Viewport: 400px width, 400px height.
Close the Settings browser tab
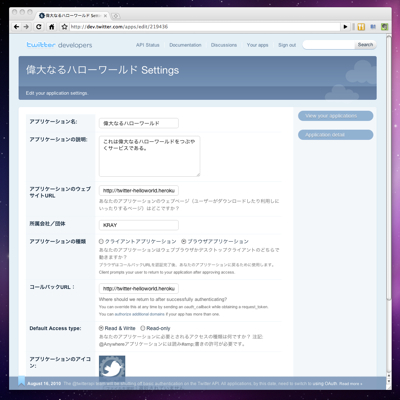(x=105, y=16)
